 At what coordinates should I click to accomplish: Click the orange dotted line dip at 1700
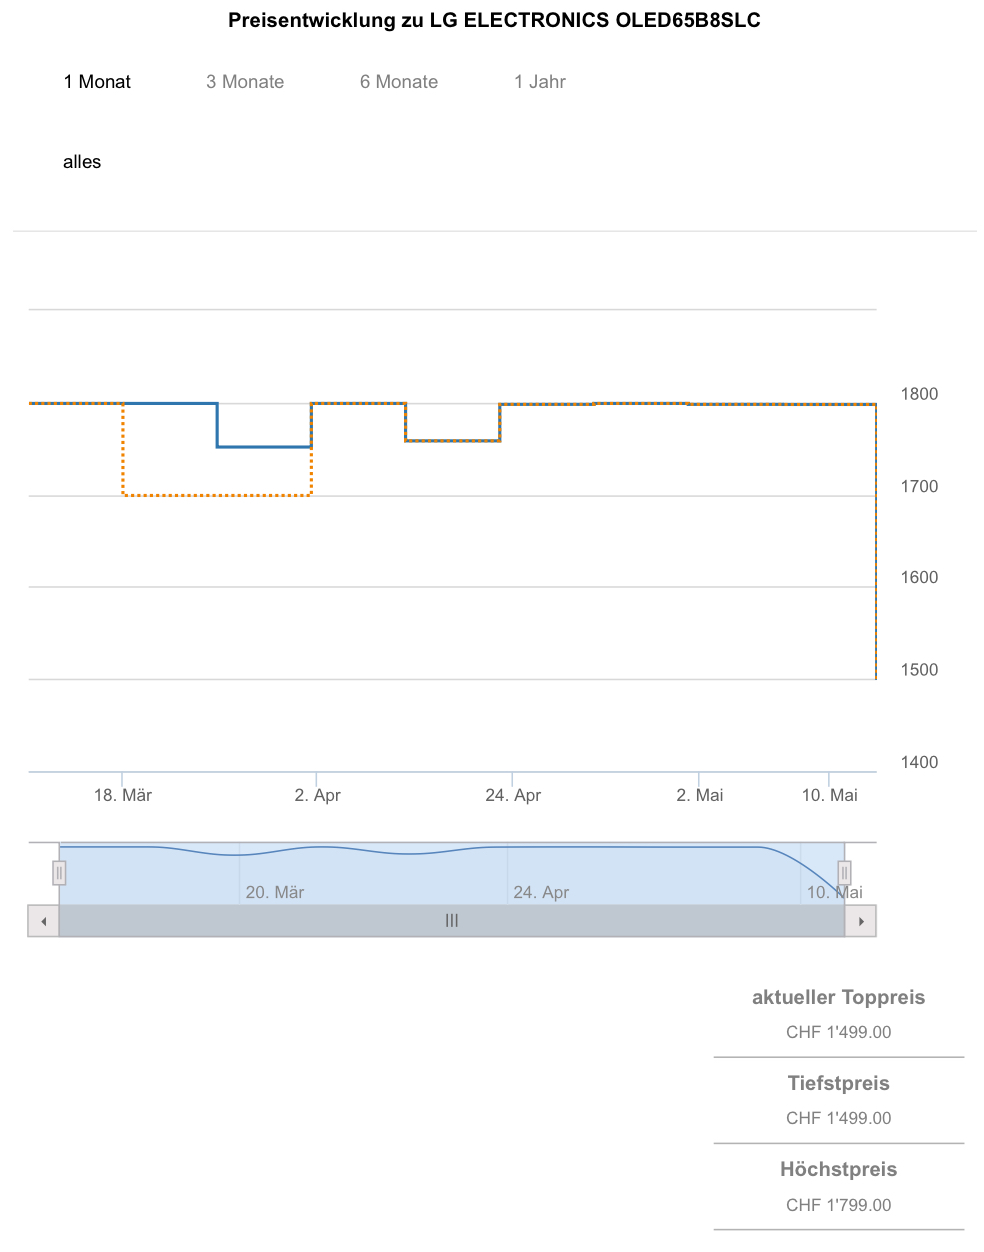[217, 495]
